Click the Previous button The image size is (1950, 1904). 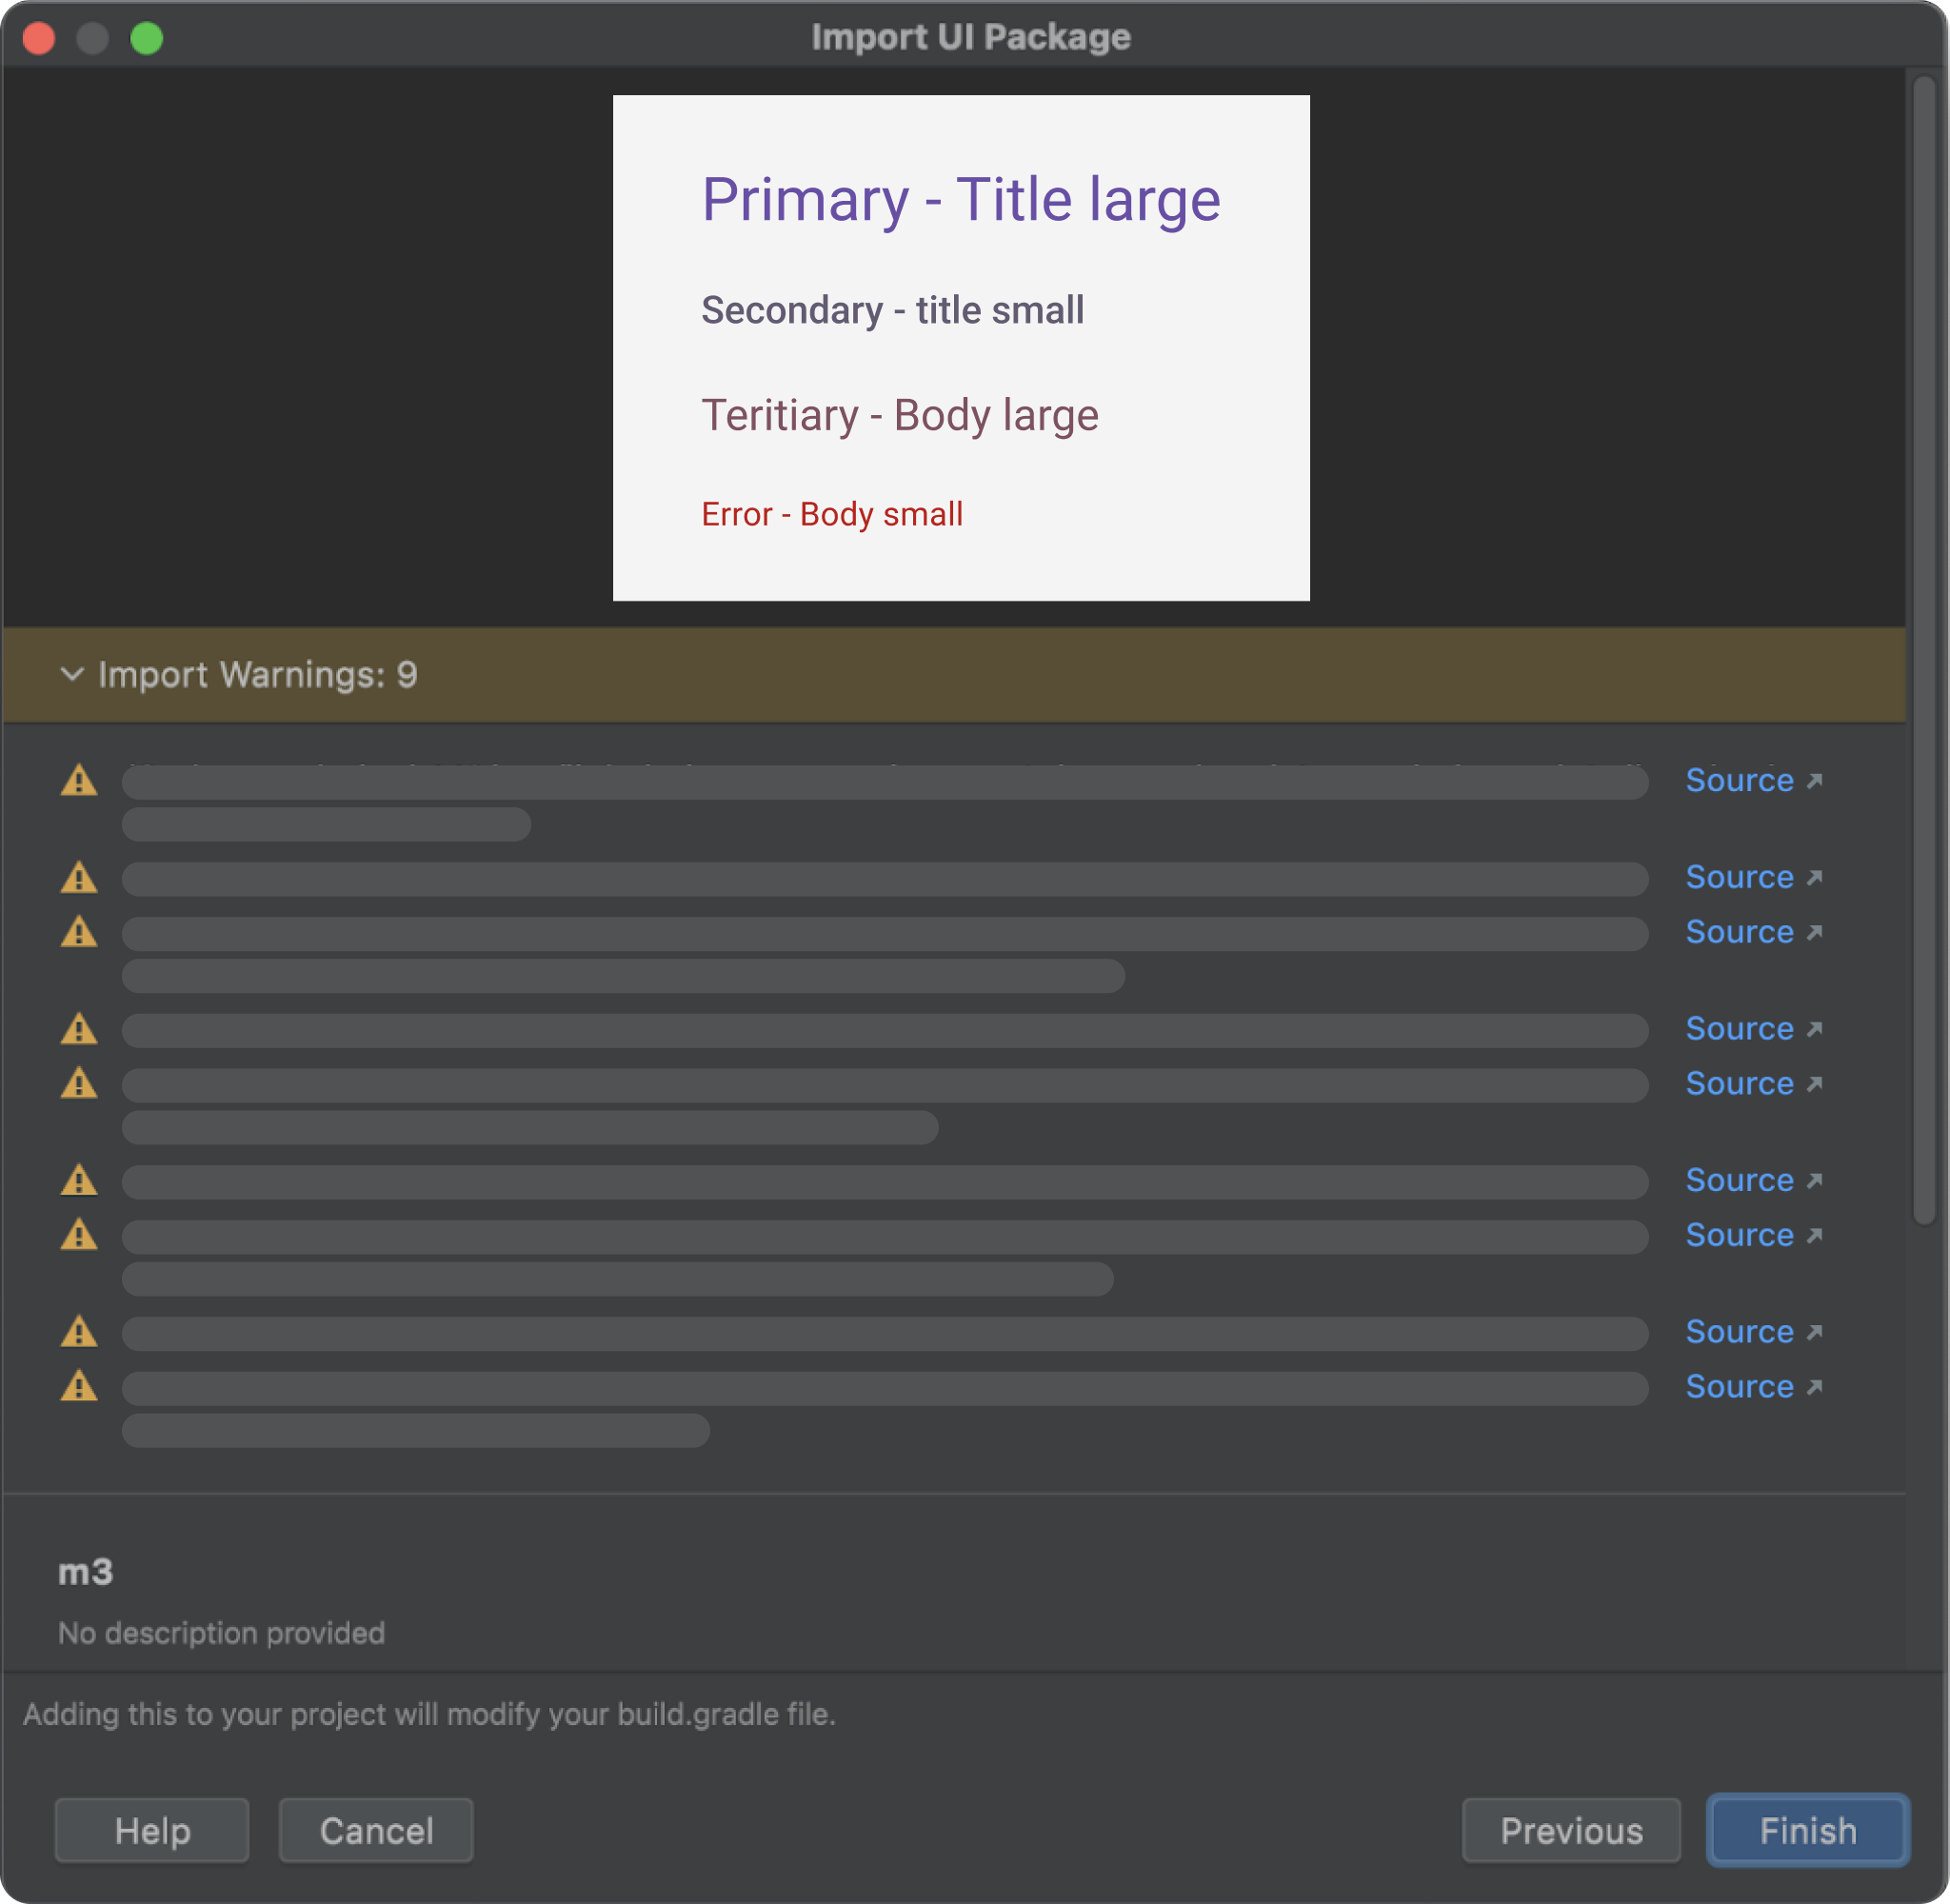pyautogui.click(x=1570, y=1831)
